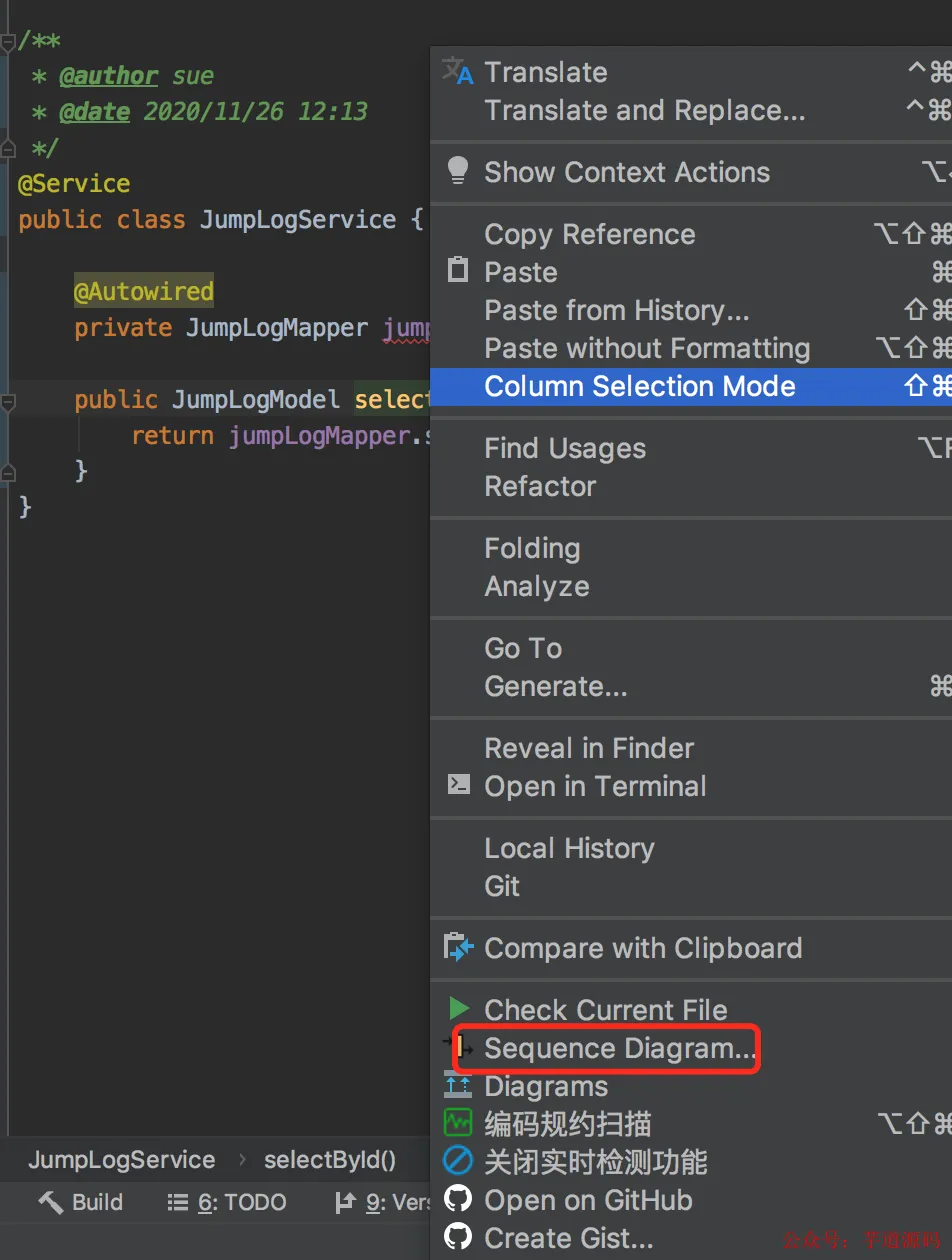This screenshot has width=952, height=1260.
Task: Collapse the selectById method fold marker
Action: [8, 402]
